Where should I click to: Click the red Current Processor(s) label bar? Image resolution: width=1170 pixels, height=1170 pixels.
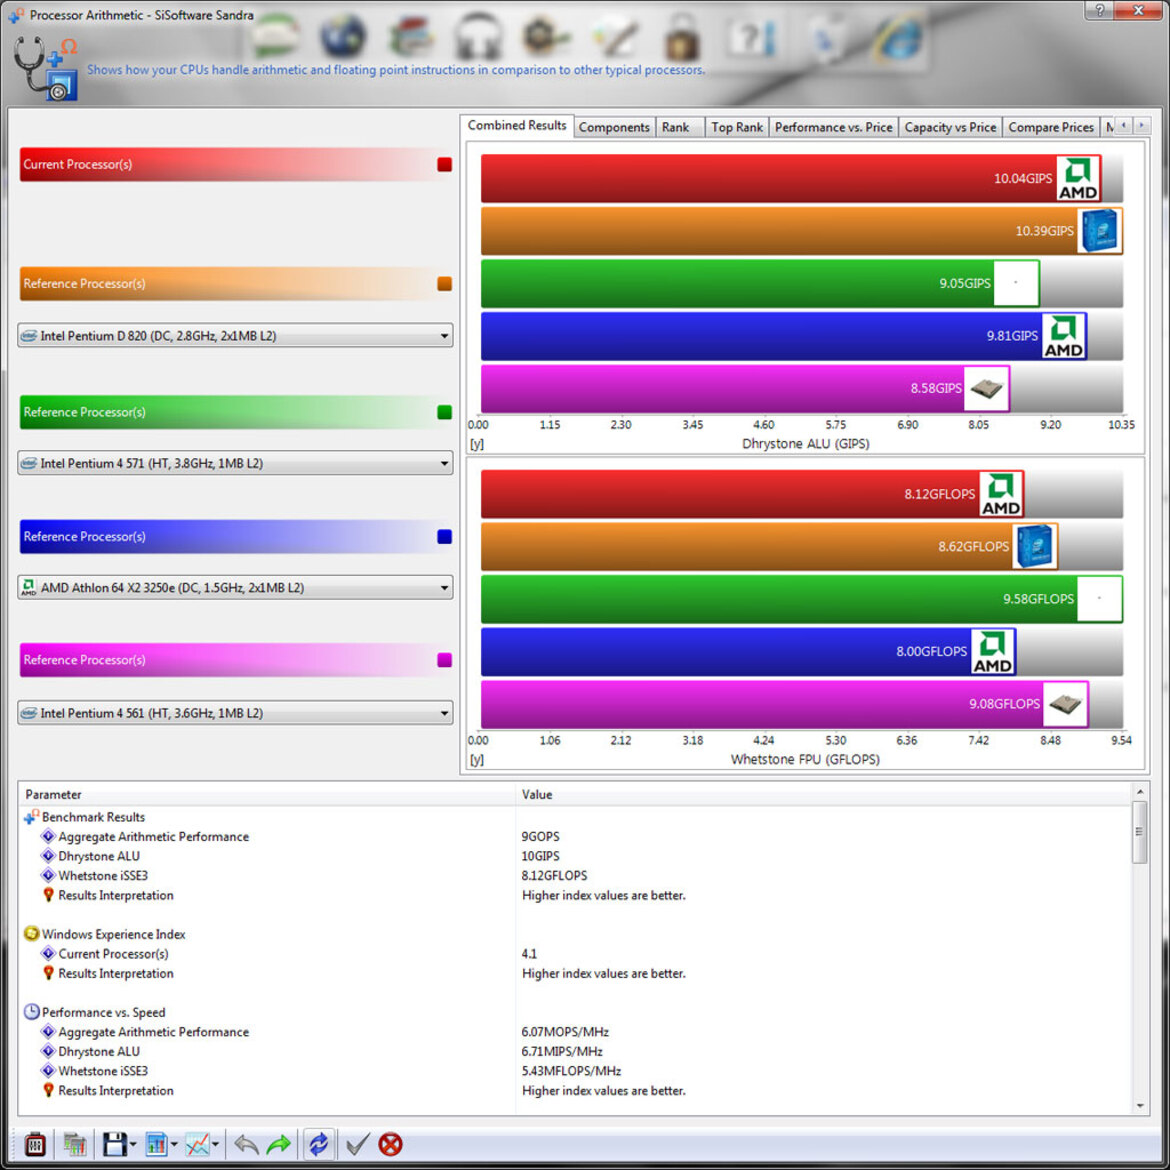235,164
